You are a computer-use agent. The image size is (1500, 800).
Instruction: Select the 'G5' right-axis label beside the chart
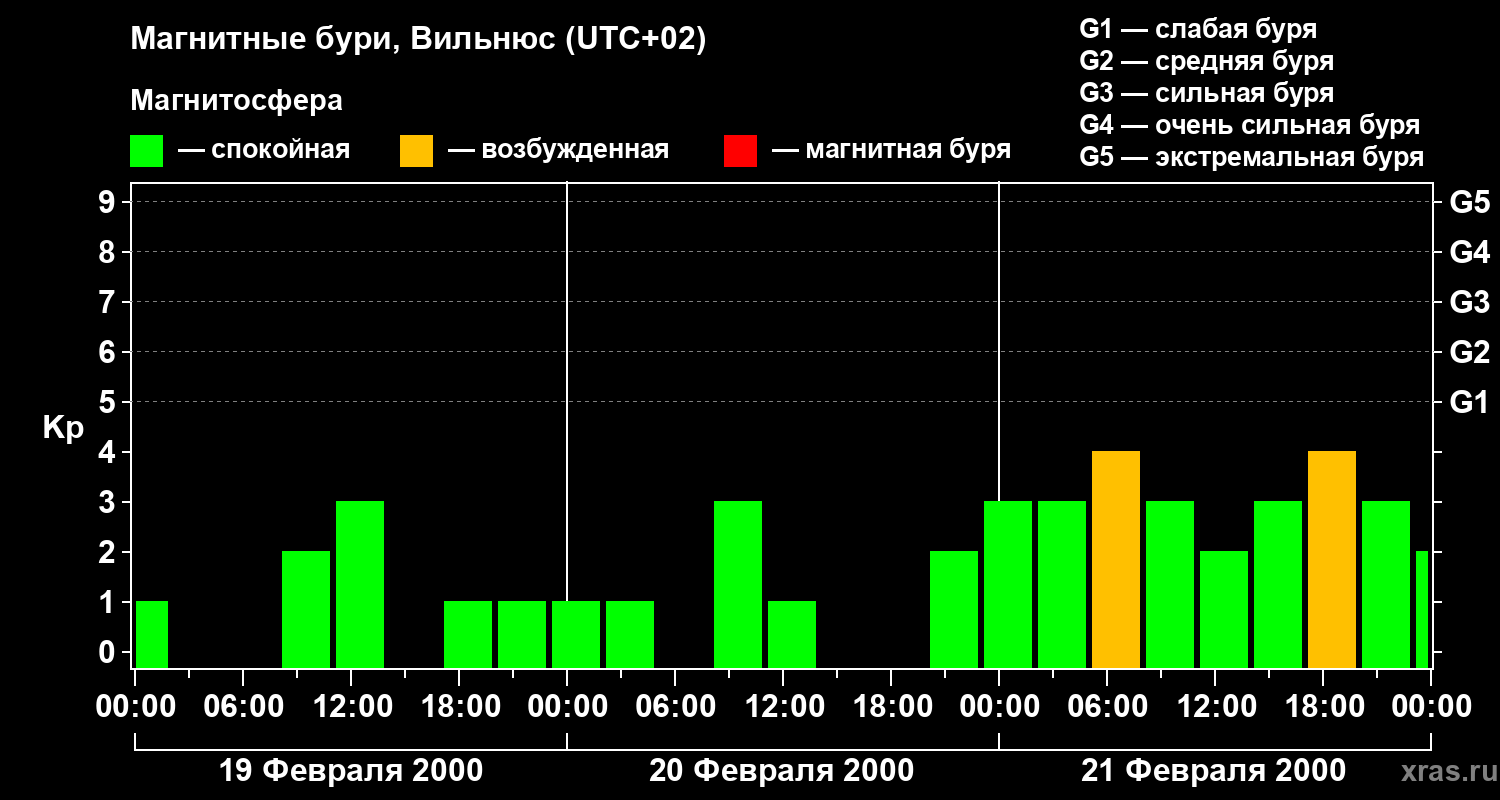click(x=1470, y=202)
